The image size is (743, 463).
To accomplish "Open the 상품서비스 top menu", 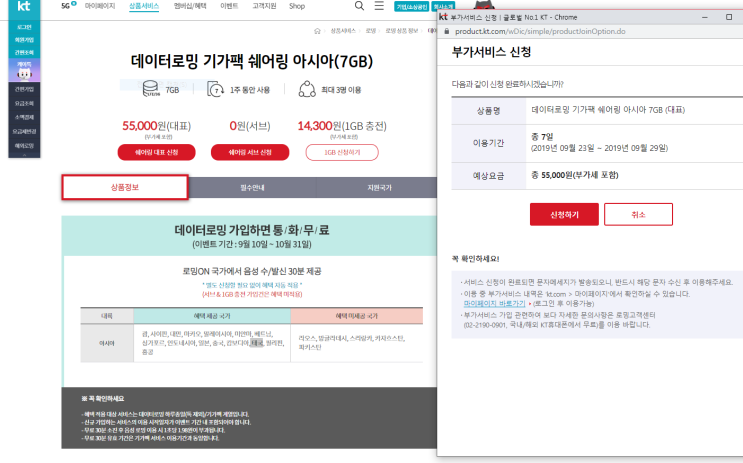I will click(144, 6).
